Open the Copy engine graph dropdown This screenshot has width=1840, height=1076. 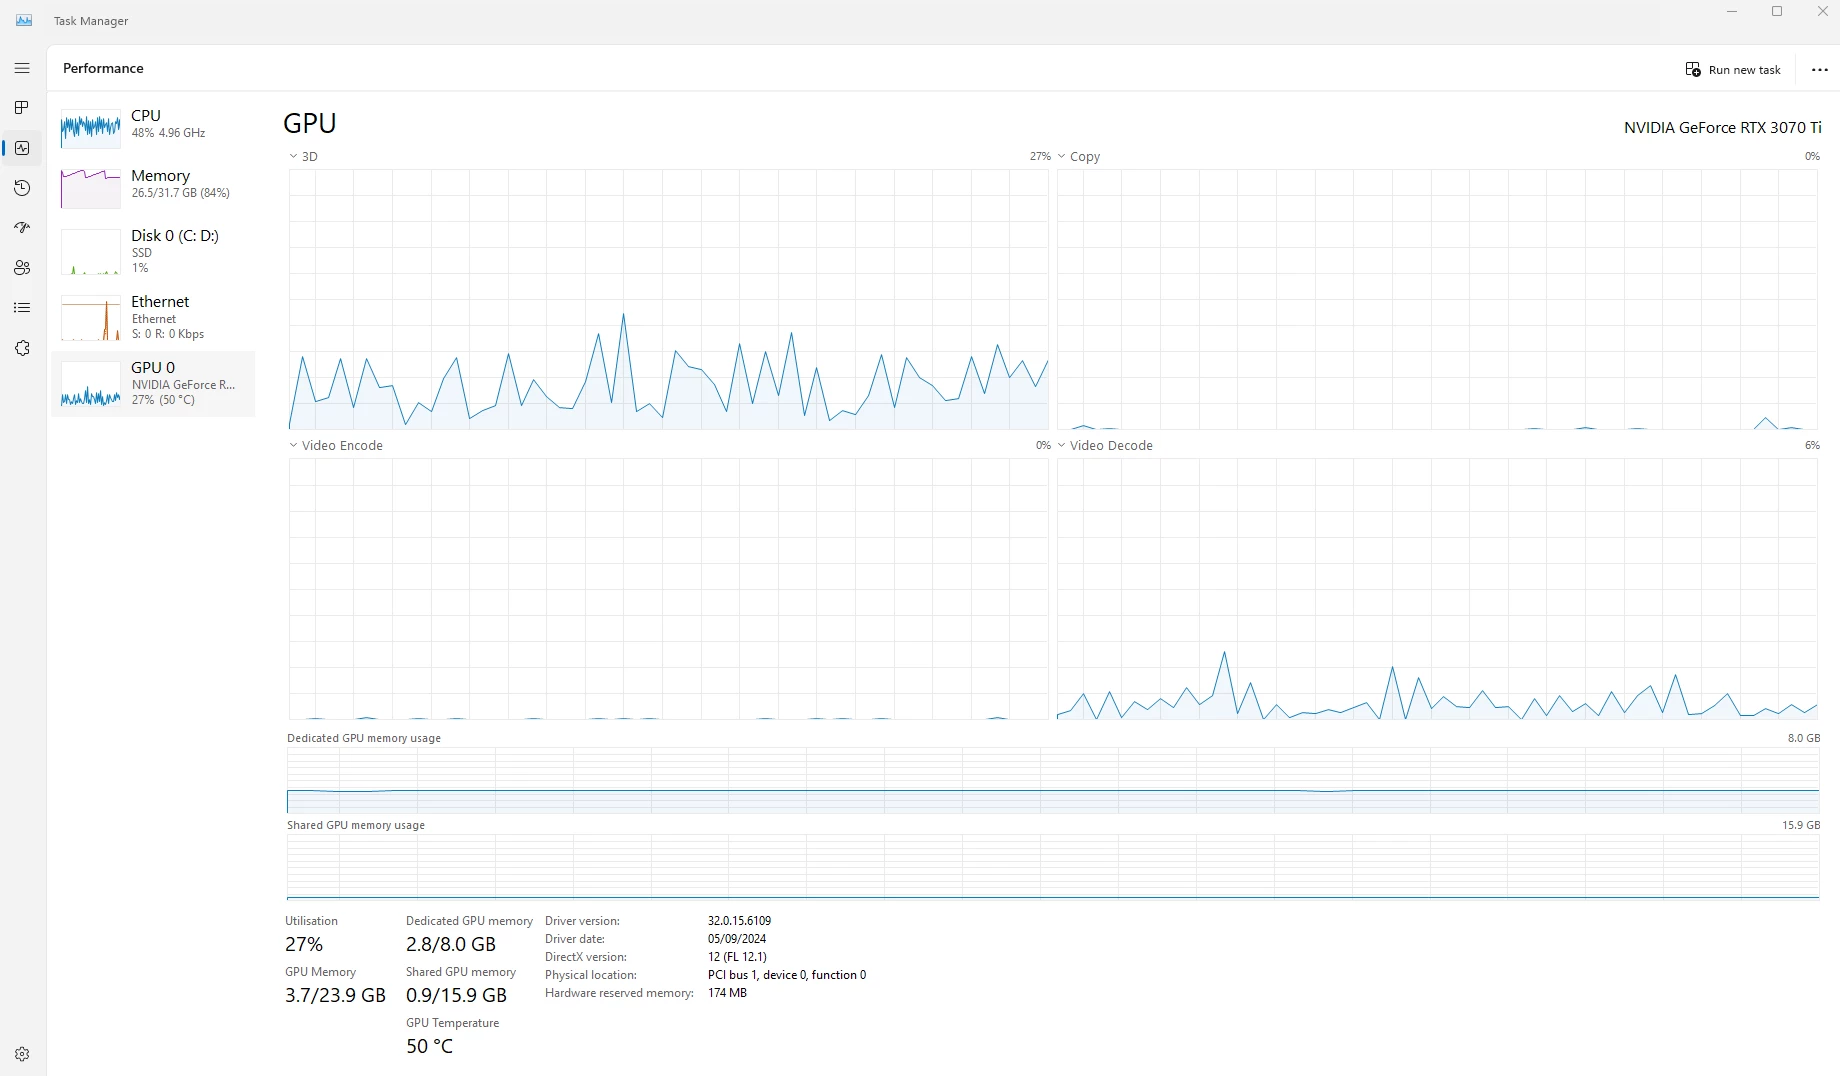[1079, 157]
